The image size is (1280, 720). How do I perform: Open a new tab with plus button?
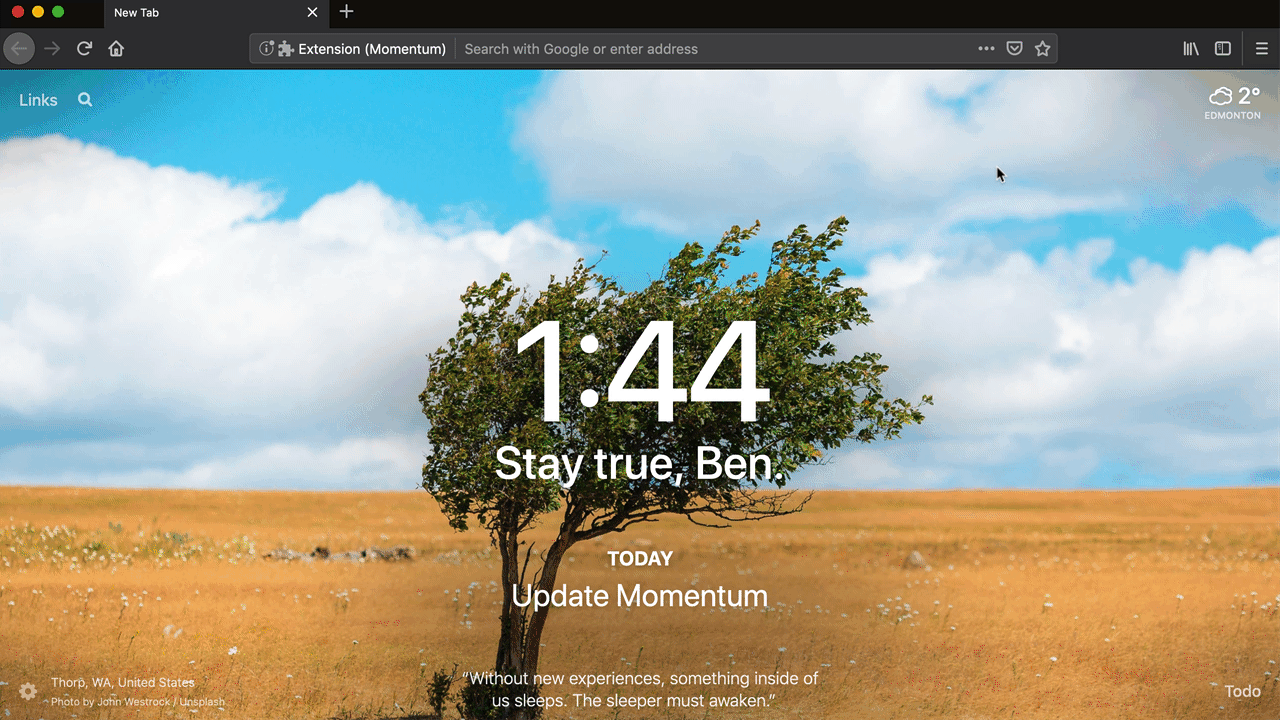[346, 12]
